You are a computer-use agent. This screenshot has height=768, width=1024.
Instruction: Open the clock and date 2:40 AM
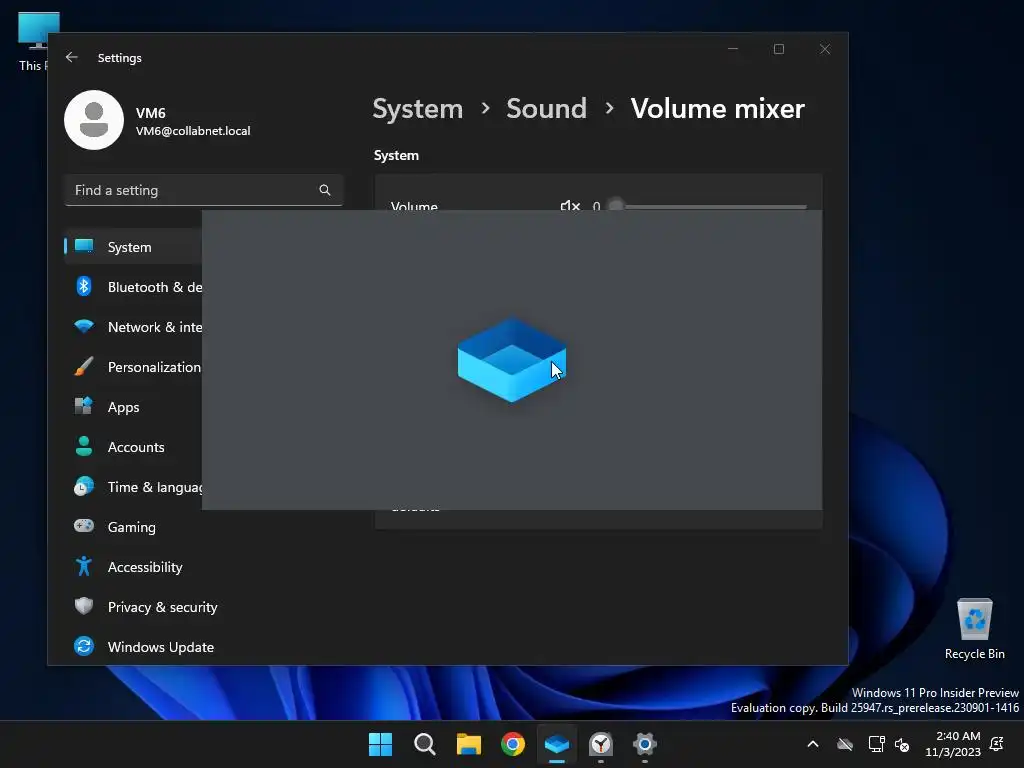[x=953, y=744]
